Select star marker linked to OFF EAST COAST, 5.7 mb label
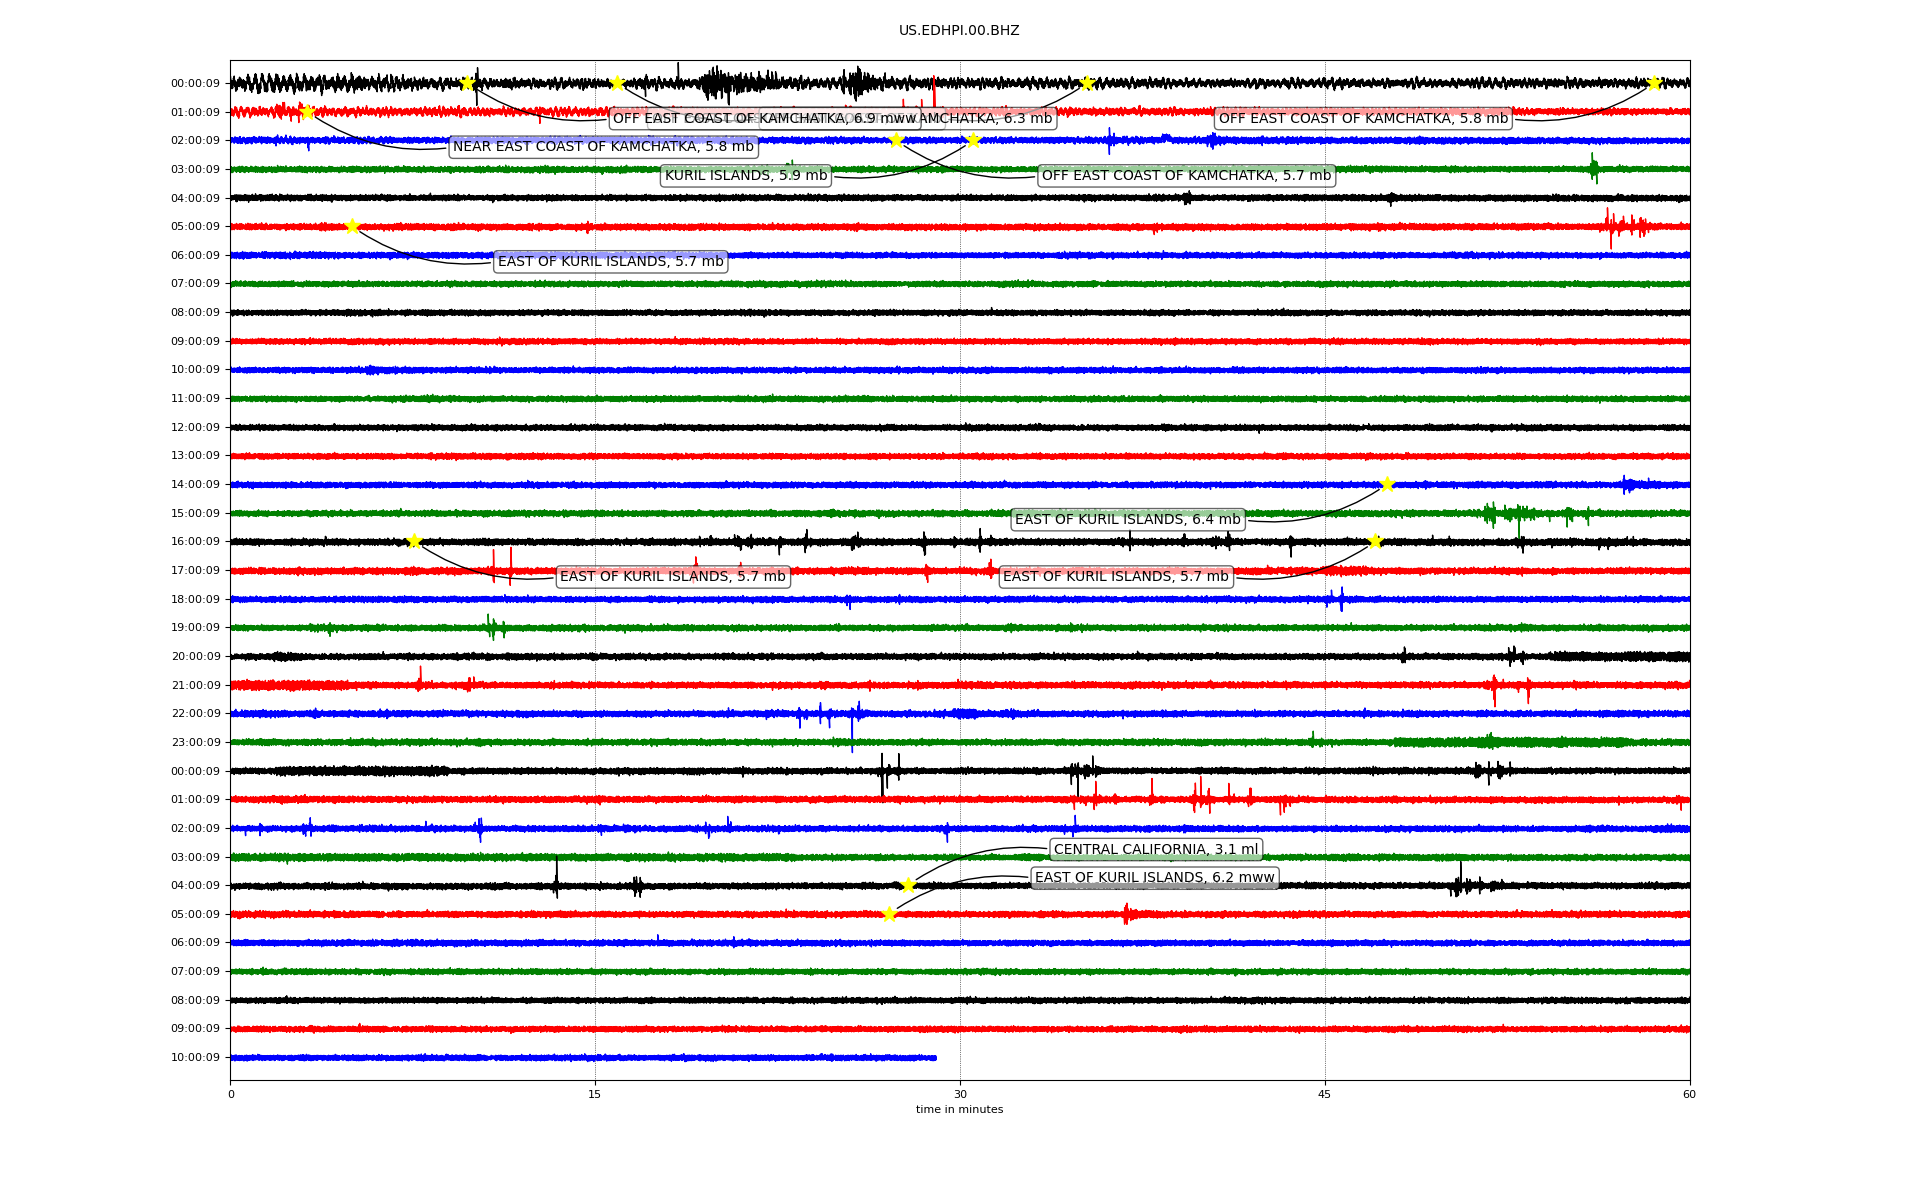The height and width of the screenshot is (1200, 1920). [x=896, y=140]
